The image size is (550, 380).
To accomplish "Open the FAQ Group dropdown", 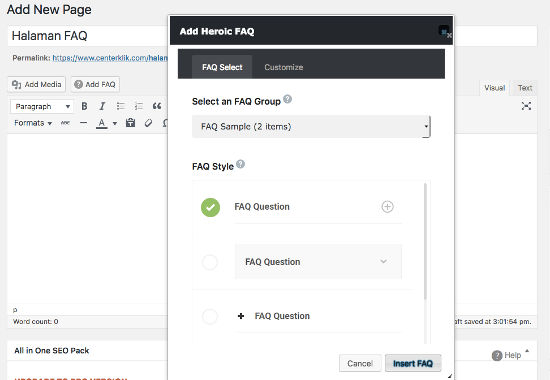I will click(311, 127).
